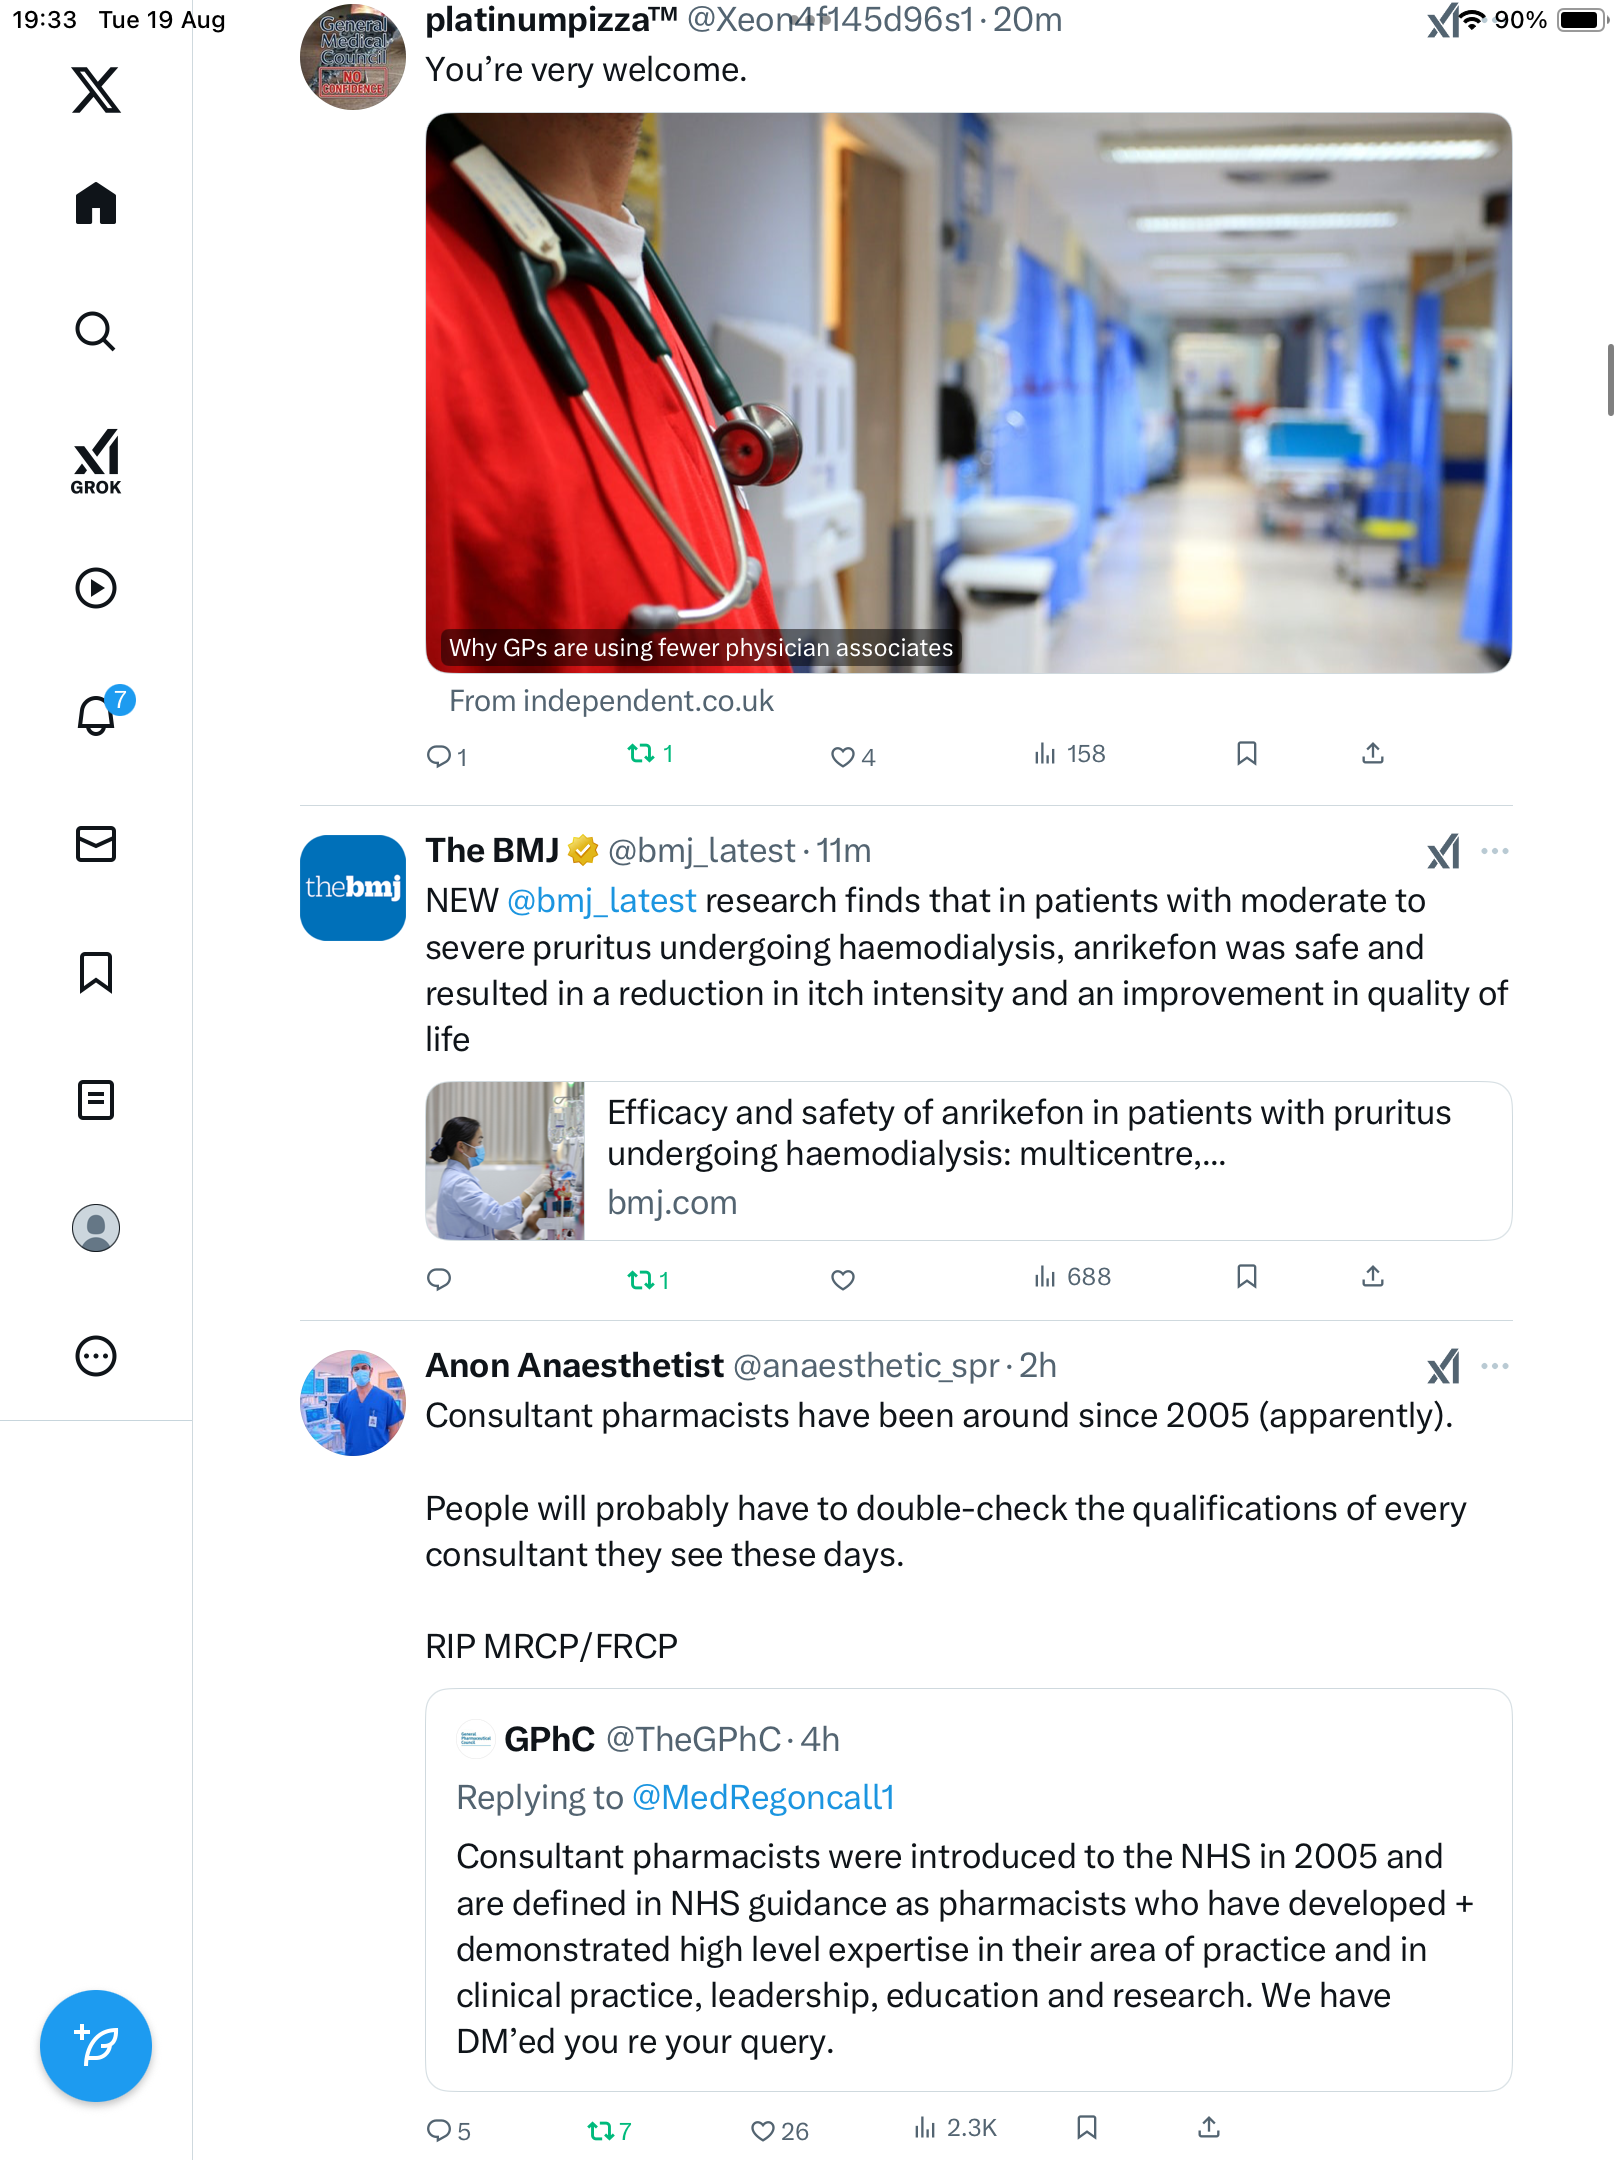Open the Home feed icon
This screenshot has height=2160, width=1620.
click(x=96, y=203)
